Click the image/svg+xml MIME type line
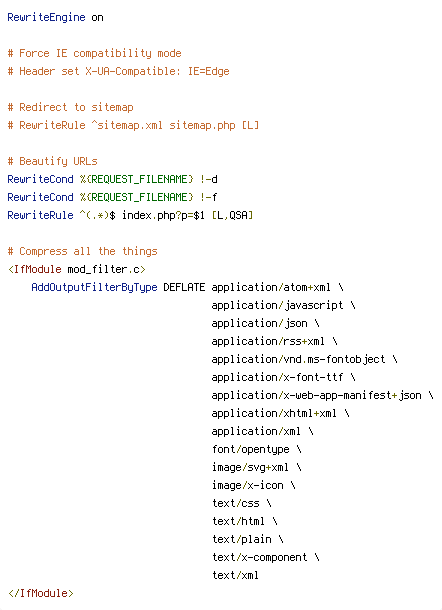This screenshot has height=610, width=442. pyautogui.click(x=256, y=467)
